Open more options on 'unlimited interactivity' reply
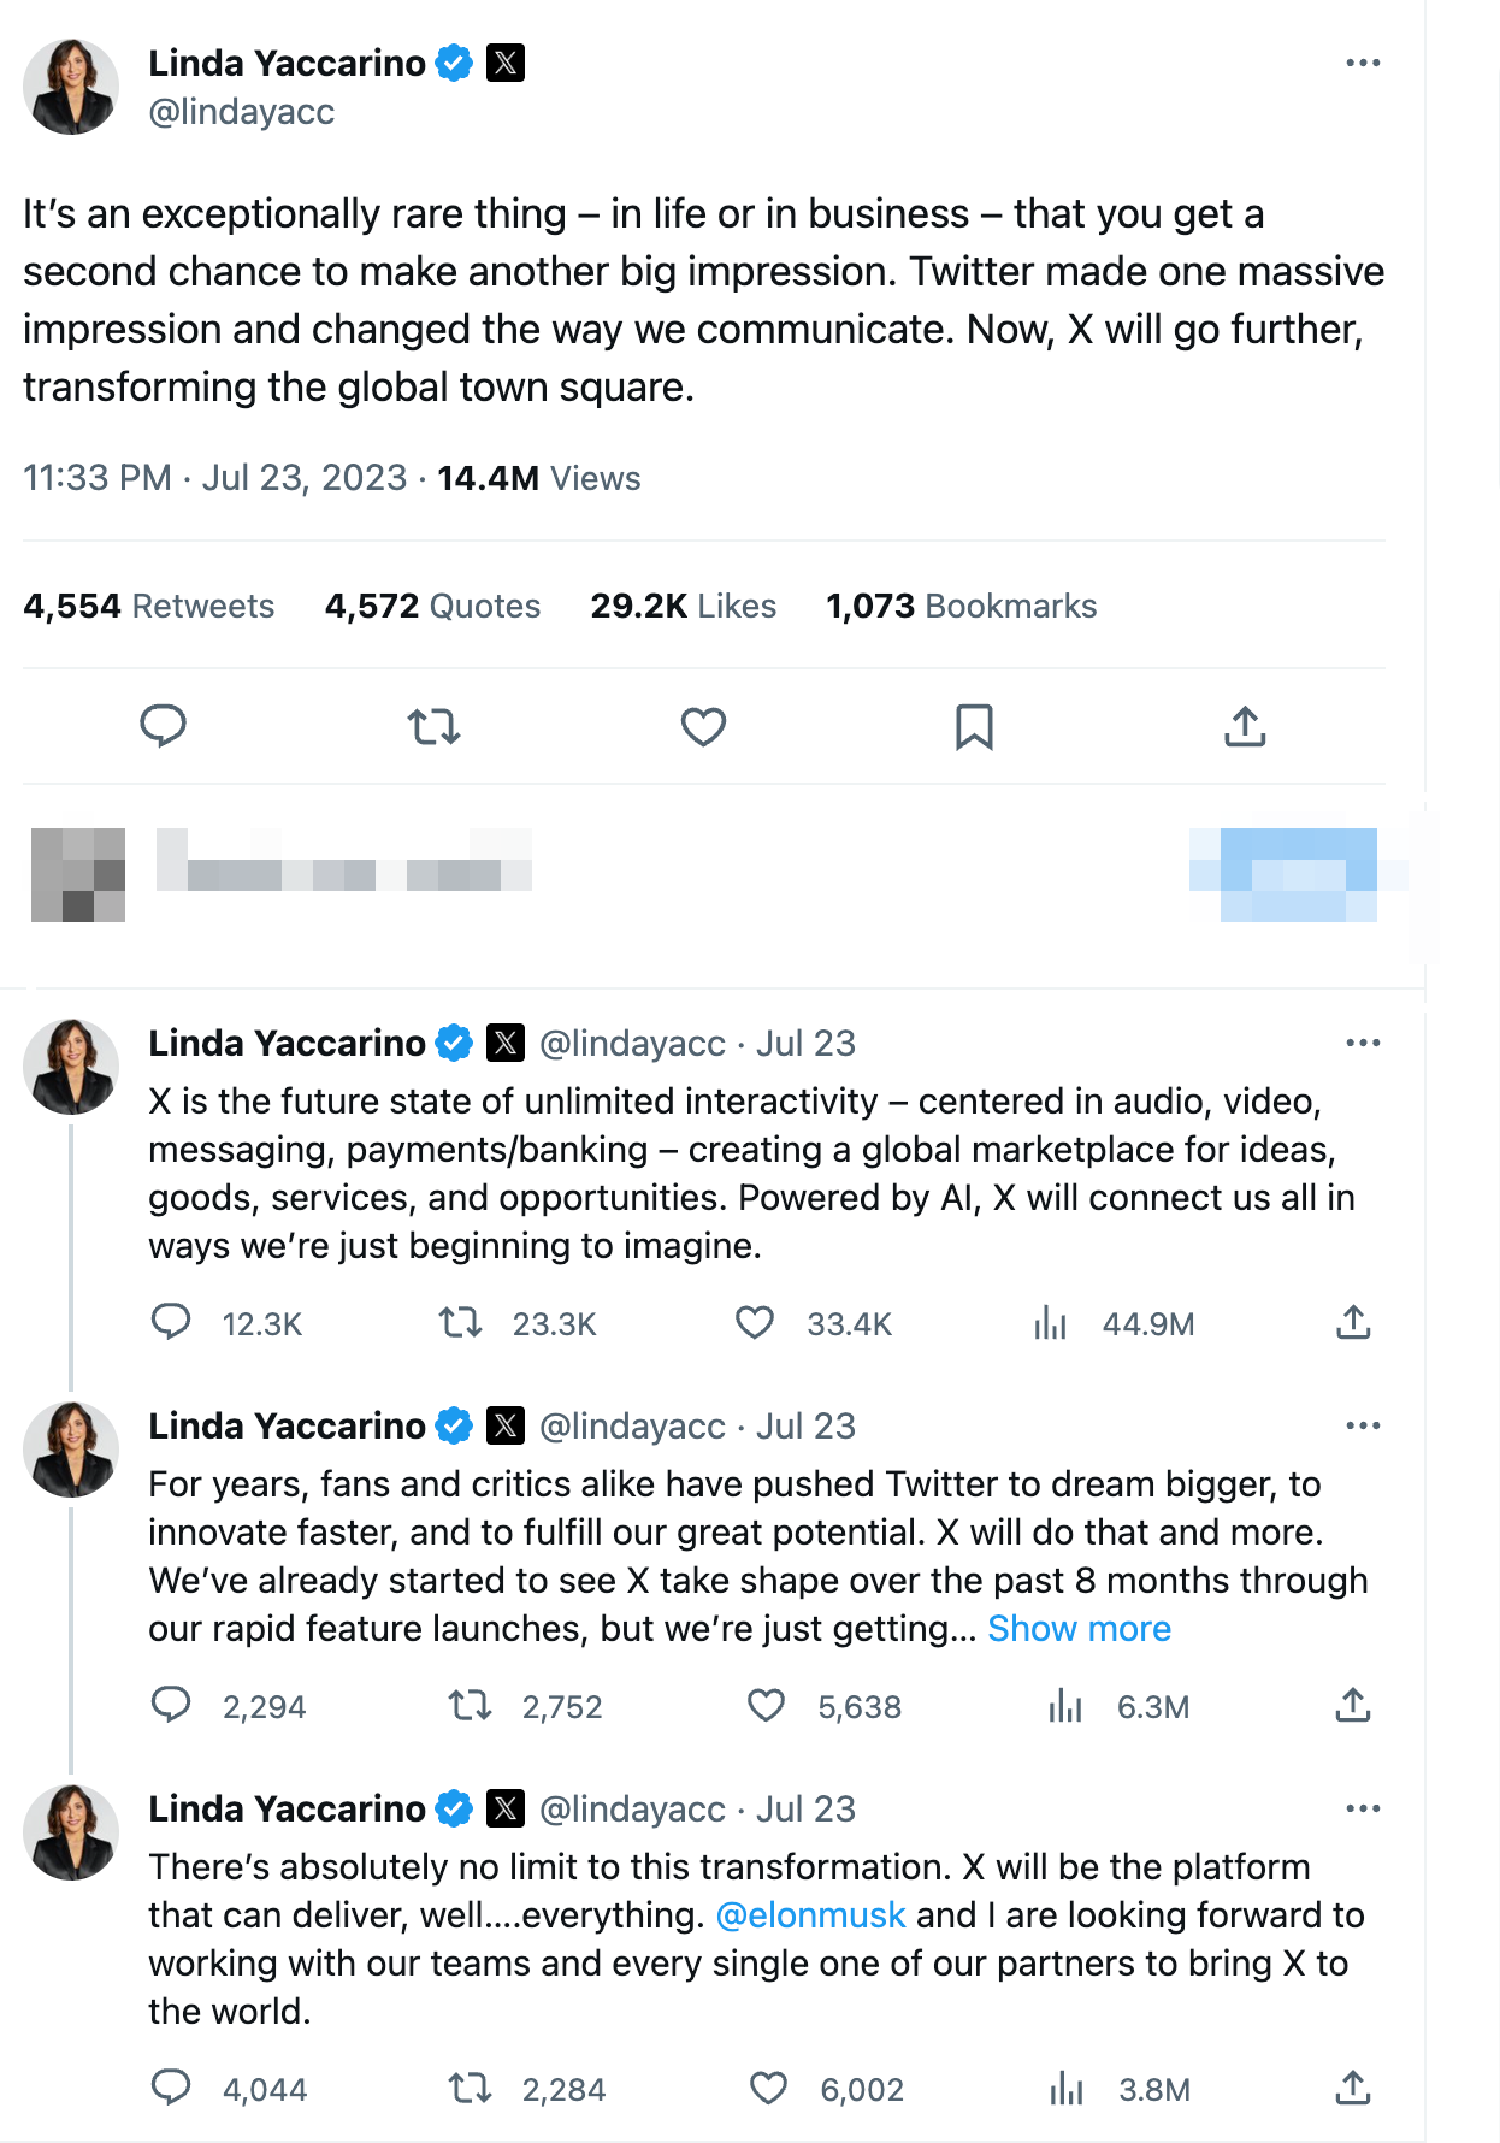Image resolution: width=1500 pixels, height=2143 pixels. click(1362, 1043)
